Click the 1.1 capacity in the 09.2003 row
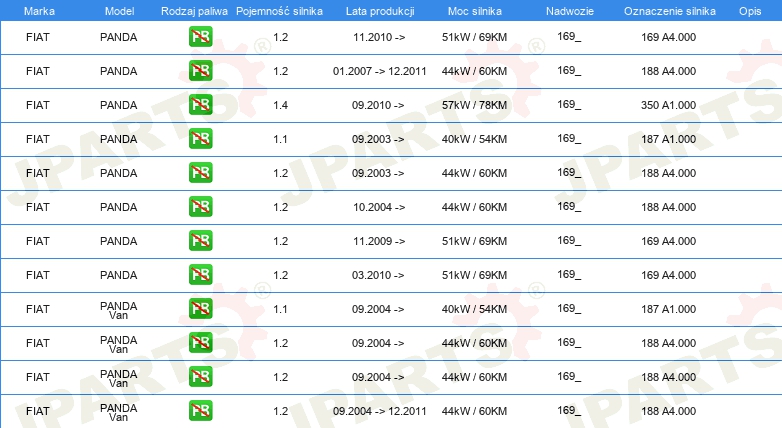782x428 pixels. tap(280, 139)
